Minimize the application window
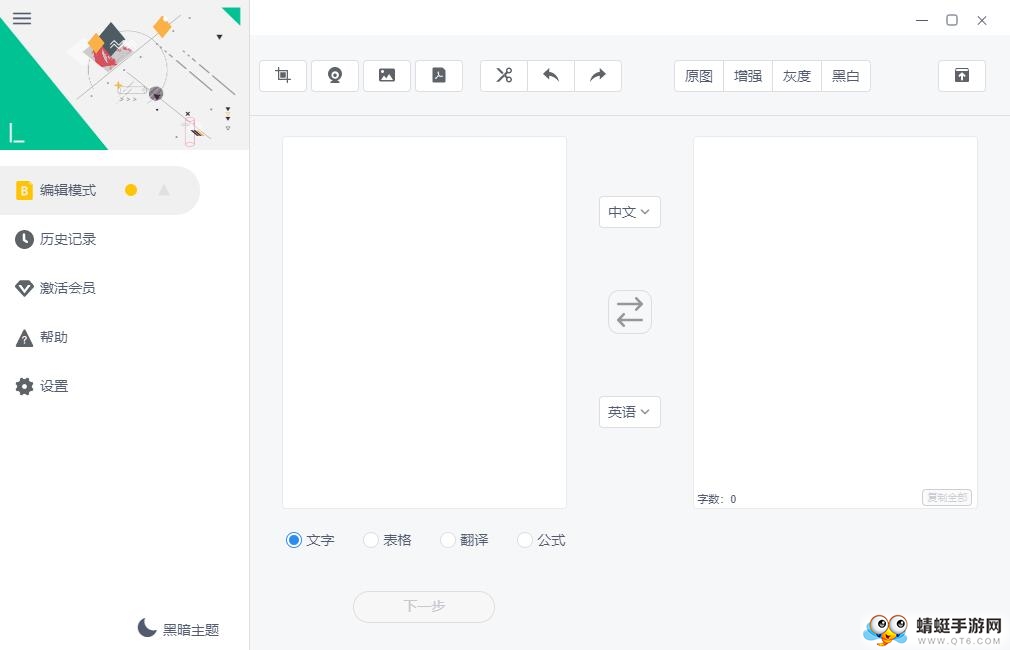The width and height of the screenshot is (1010, 650). (922, 21)
